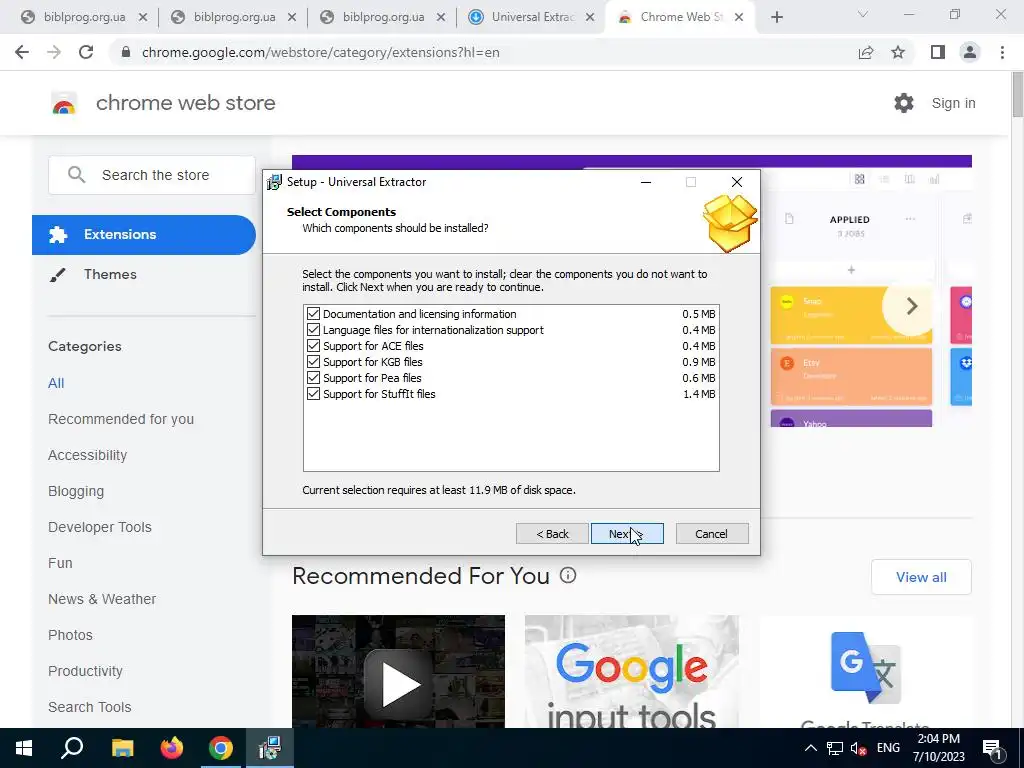Click the share page icon in address bar
1024x768 pixels.
[x=866, y=52]
